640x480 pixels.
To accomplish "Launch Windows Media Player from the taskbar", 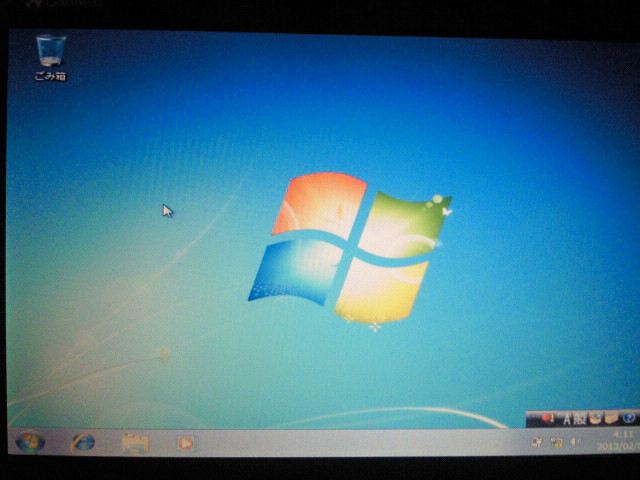I will coord(186,444).
